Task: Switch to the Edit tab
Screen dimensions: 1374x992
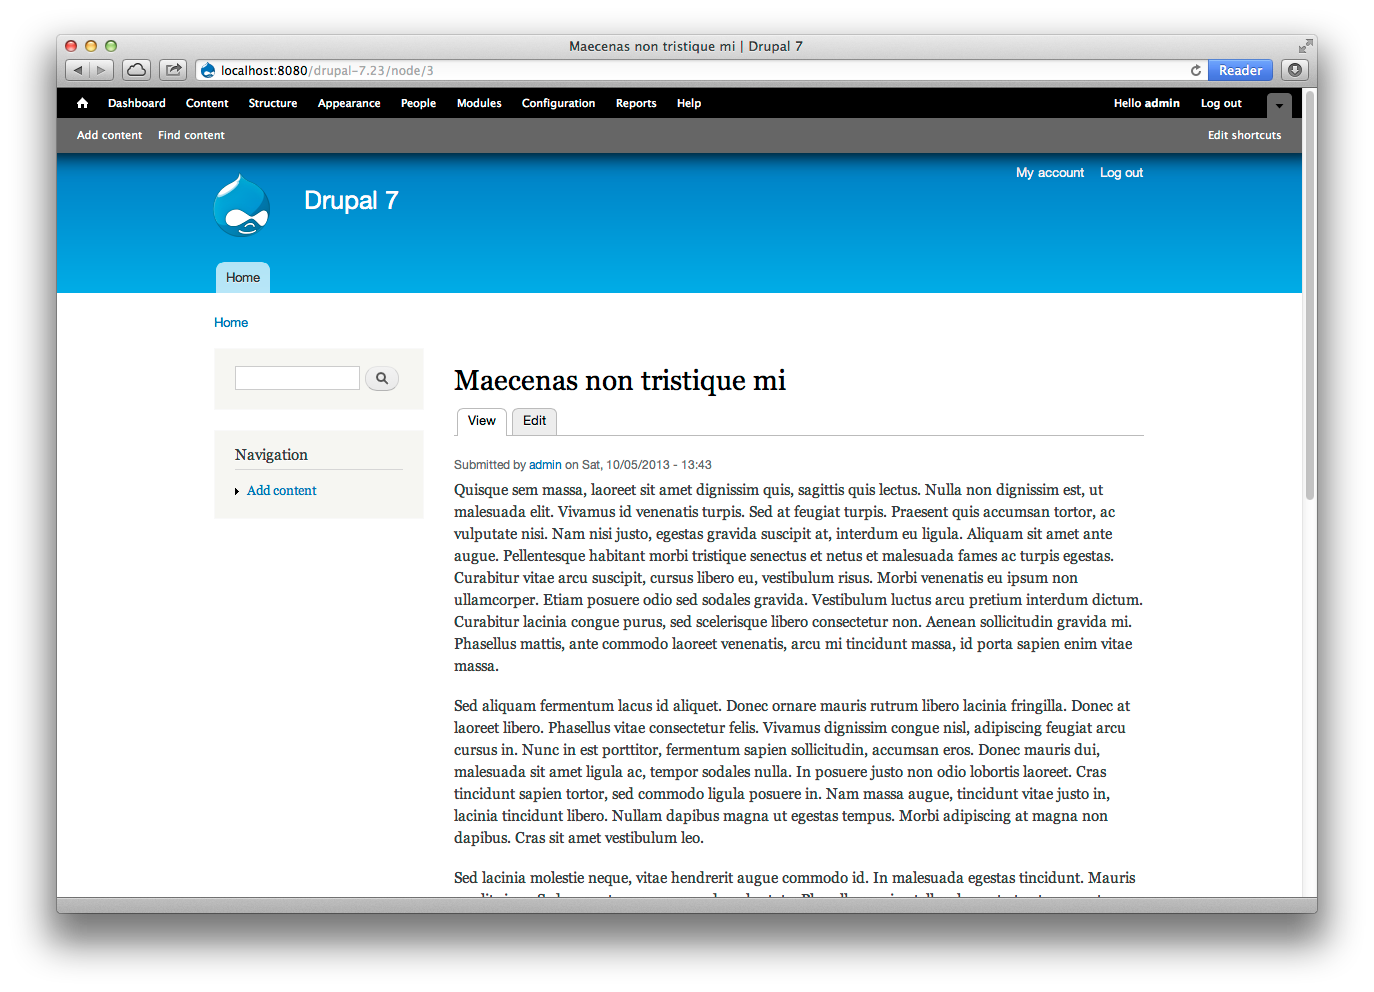Action: [x=534, y=421]
